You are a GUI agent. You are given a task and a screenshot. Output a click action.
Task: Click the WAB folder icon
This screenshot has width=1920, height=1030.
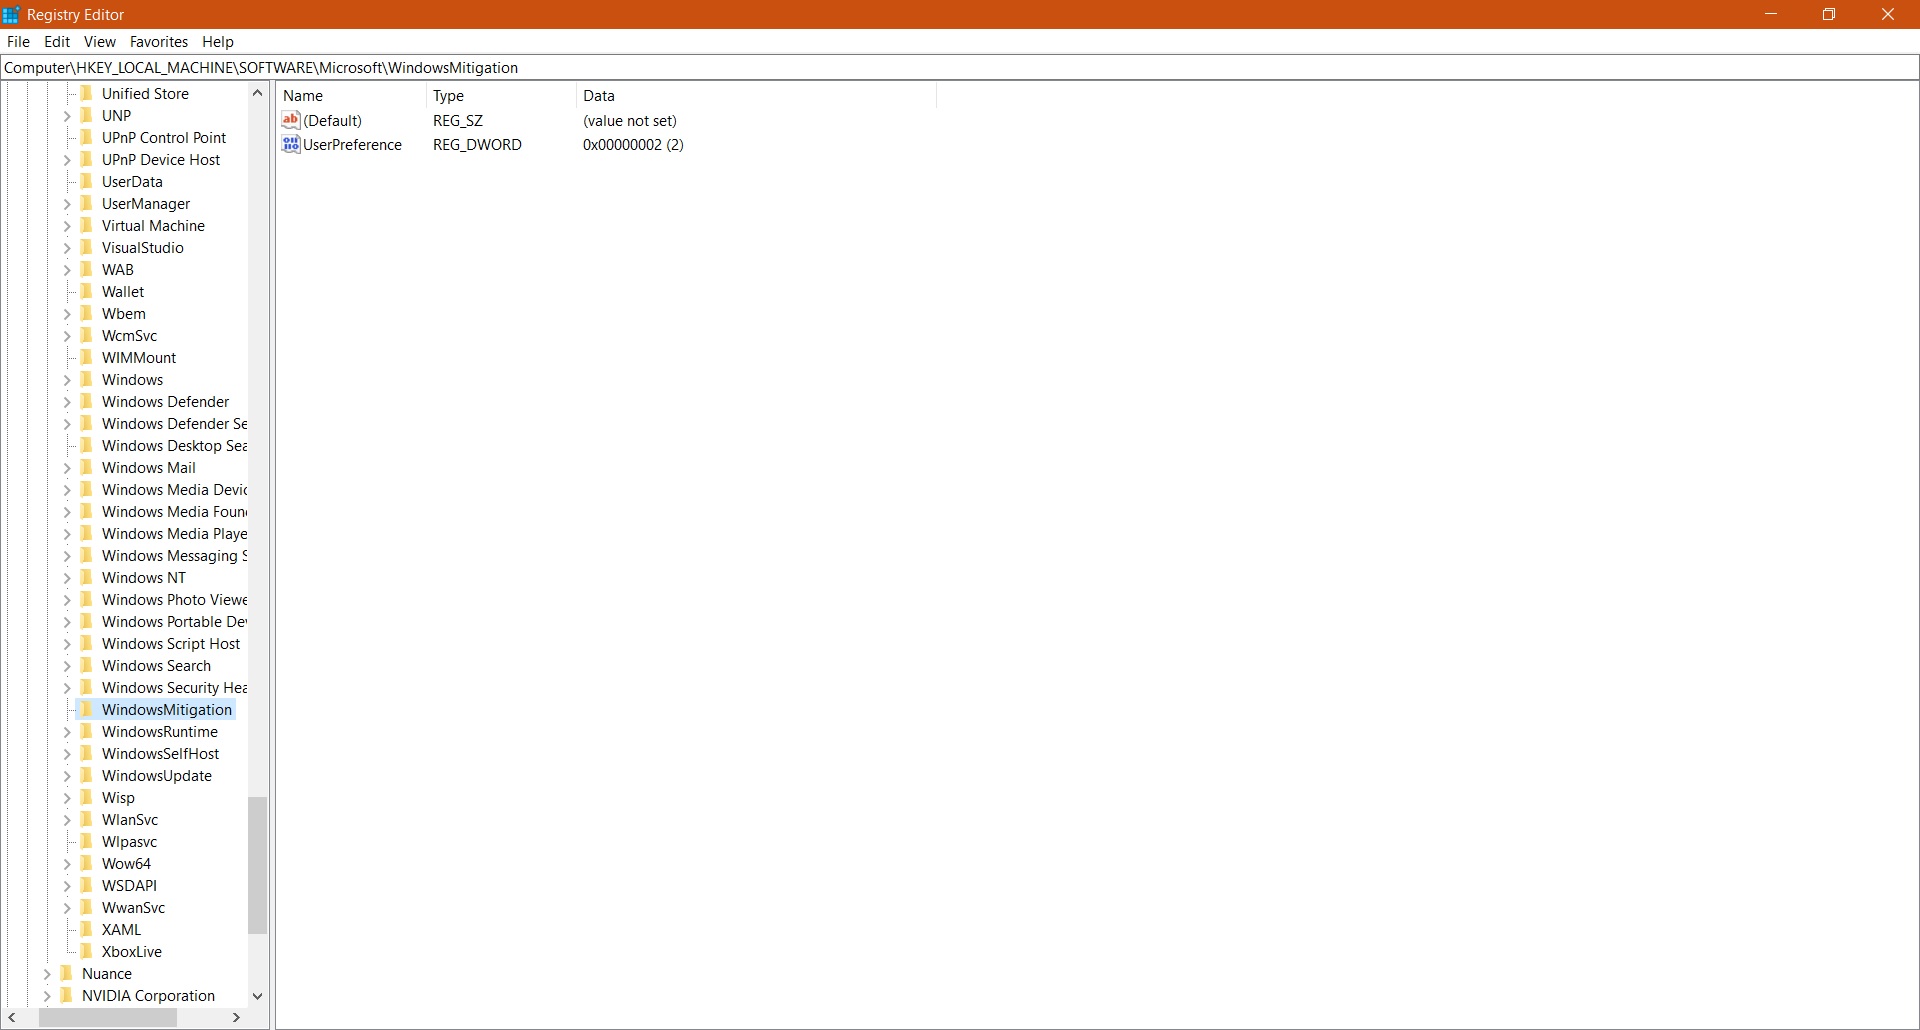pos(86,270)
